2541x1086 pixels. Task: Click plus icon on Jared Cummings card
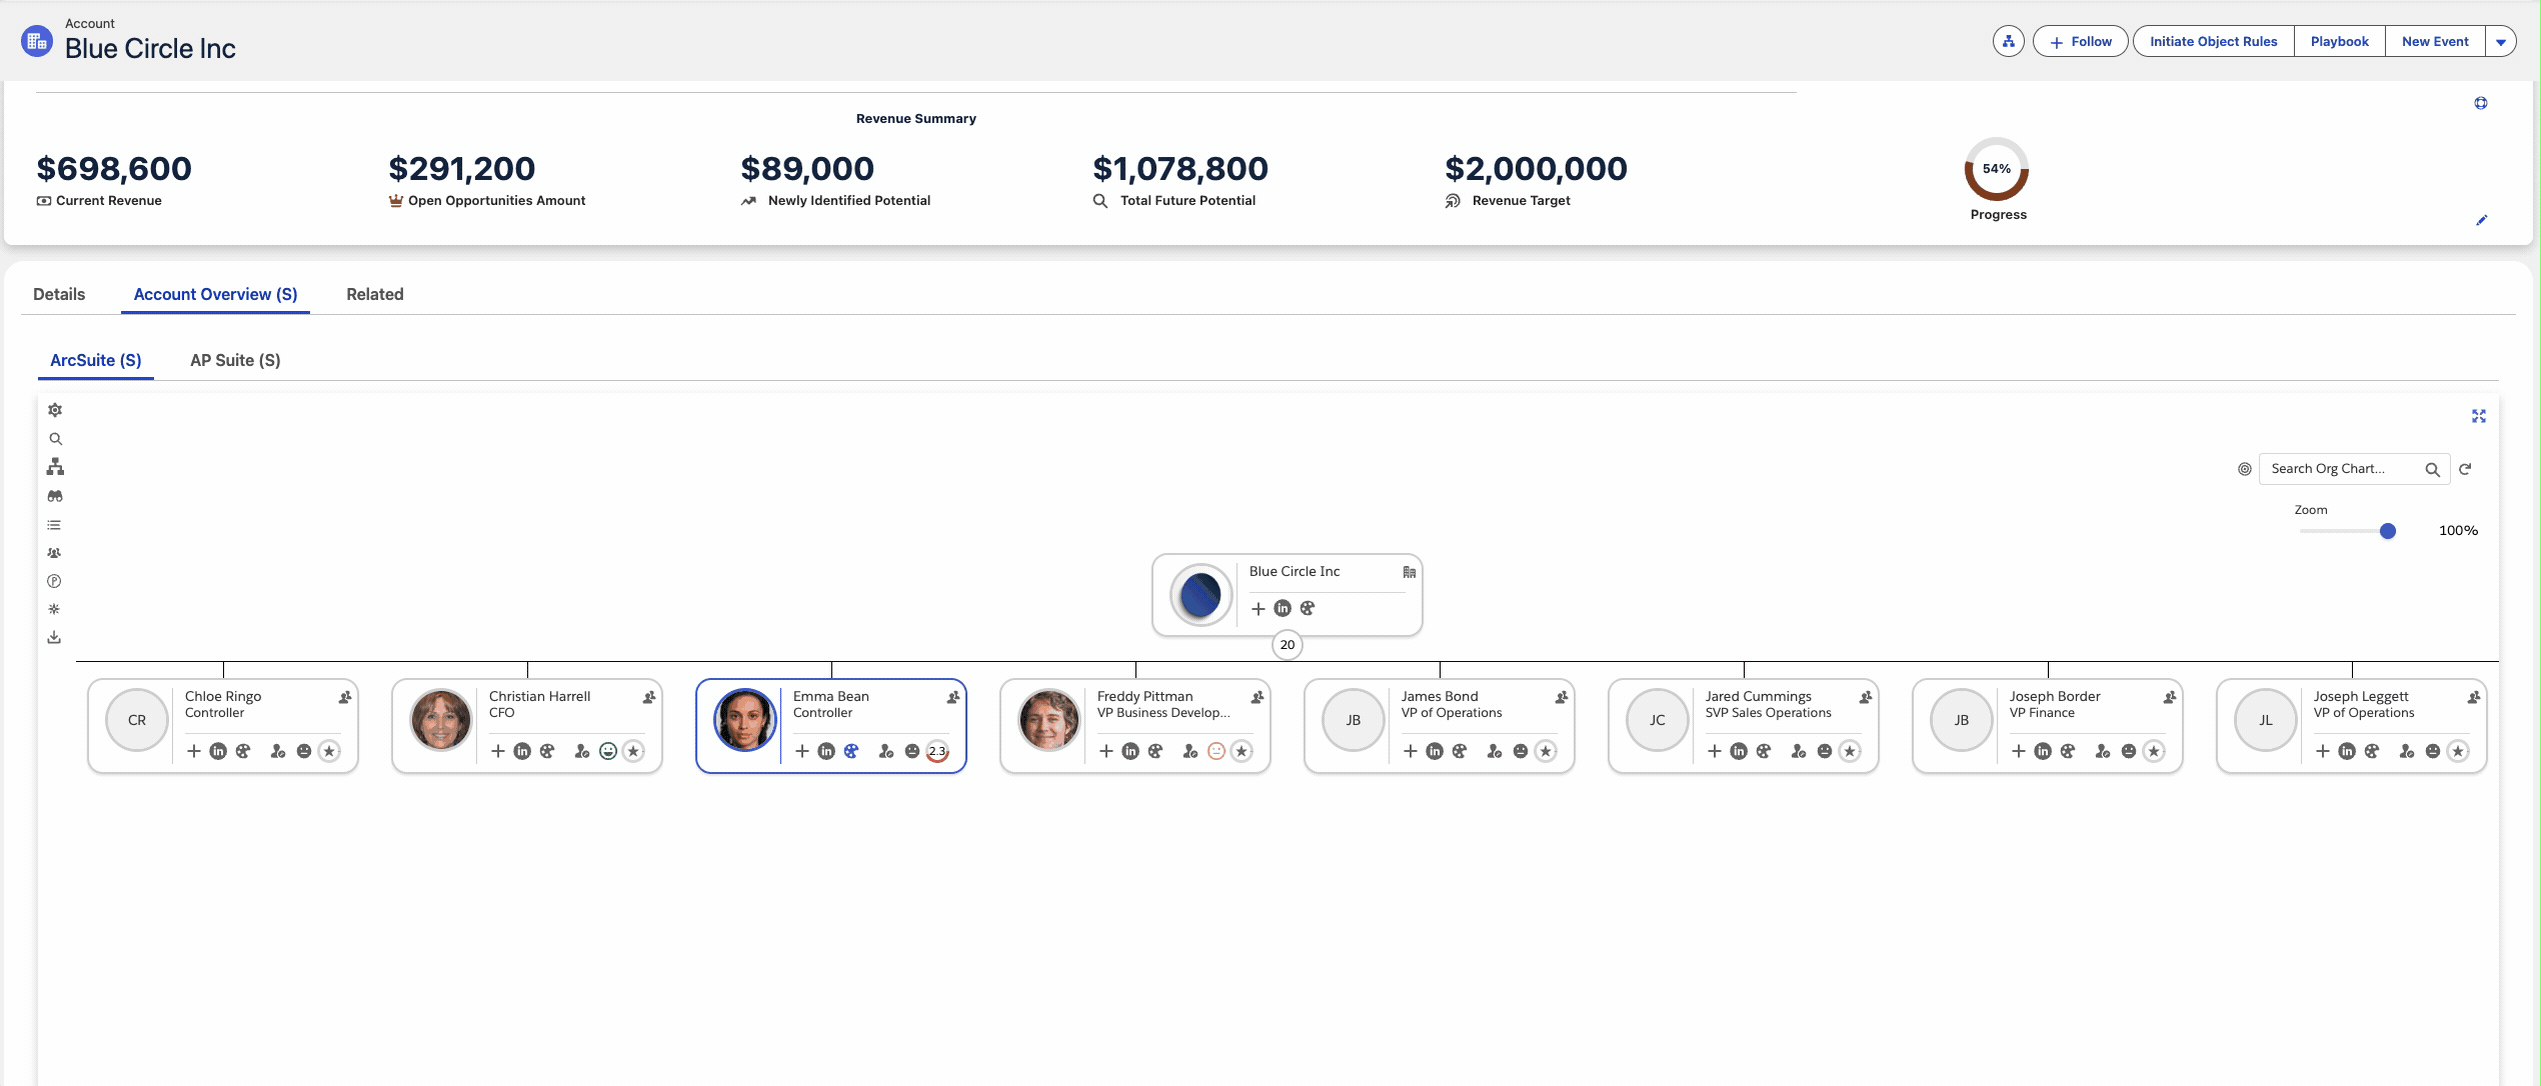[x=1714, y=751]
